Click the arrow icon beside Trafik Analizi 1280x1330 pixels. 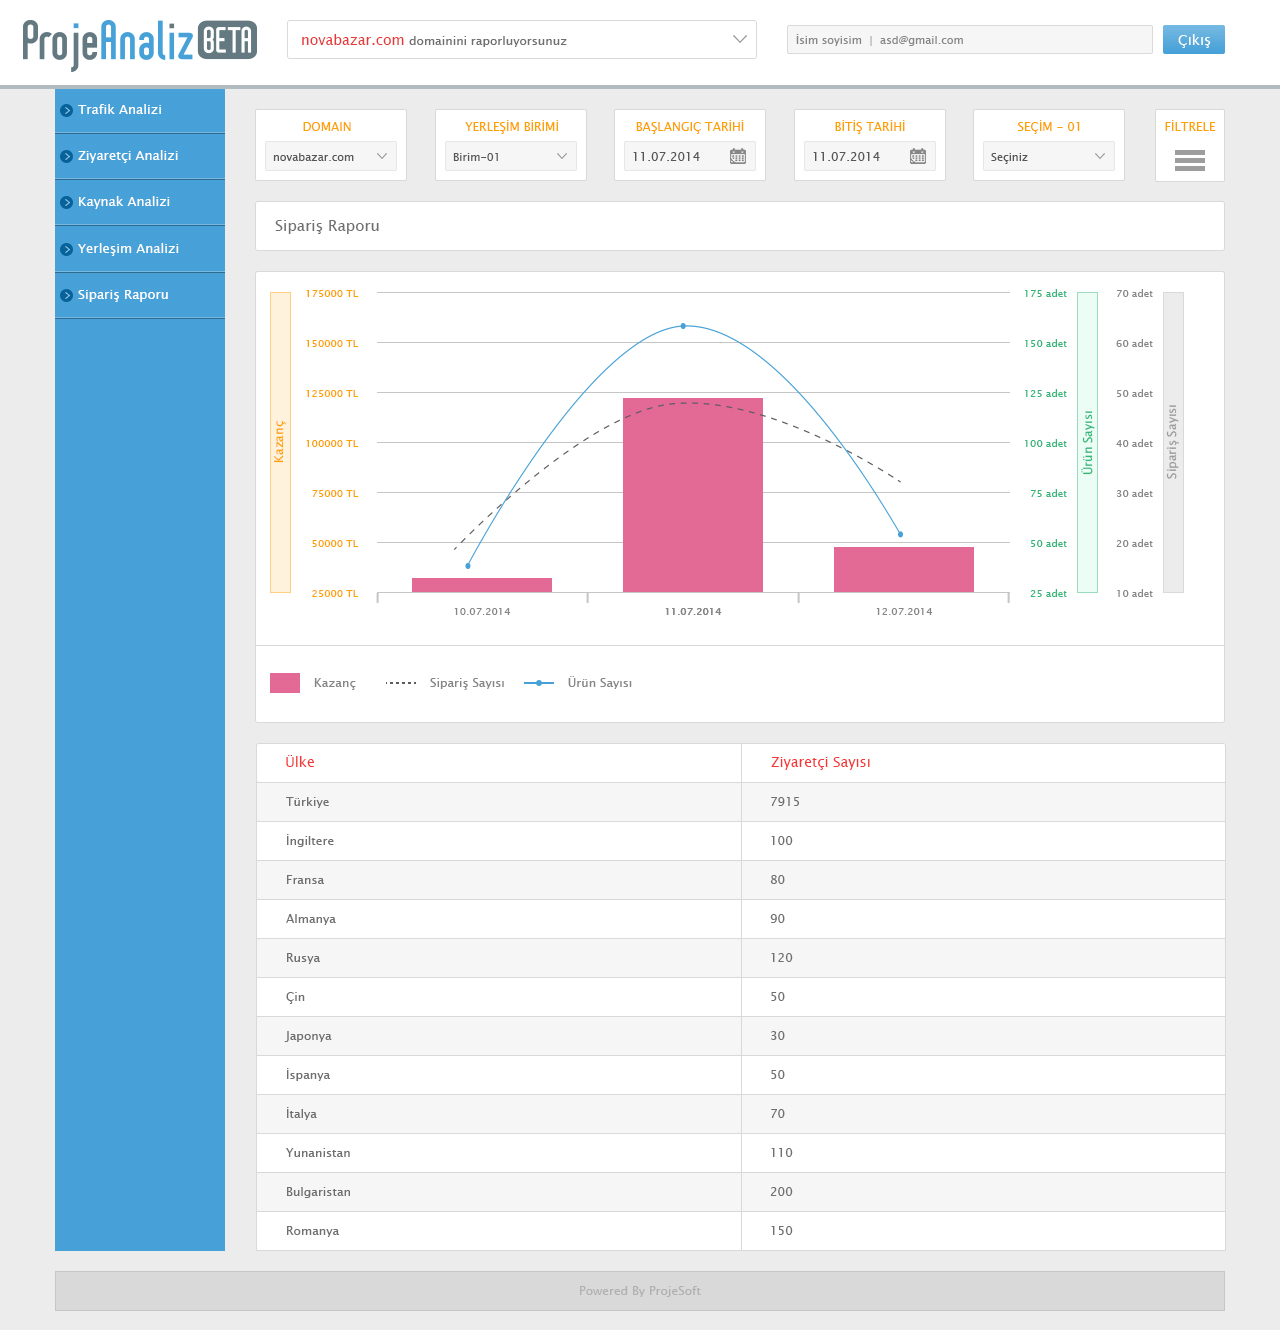click(x=66, y=110)
